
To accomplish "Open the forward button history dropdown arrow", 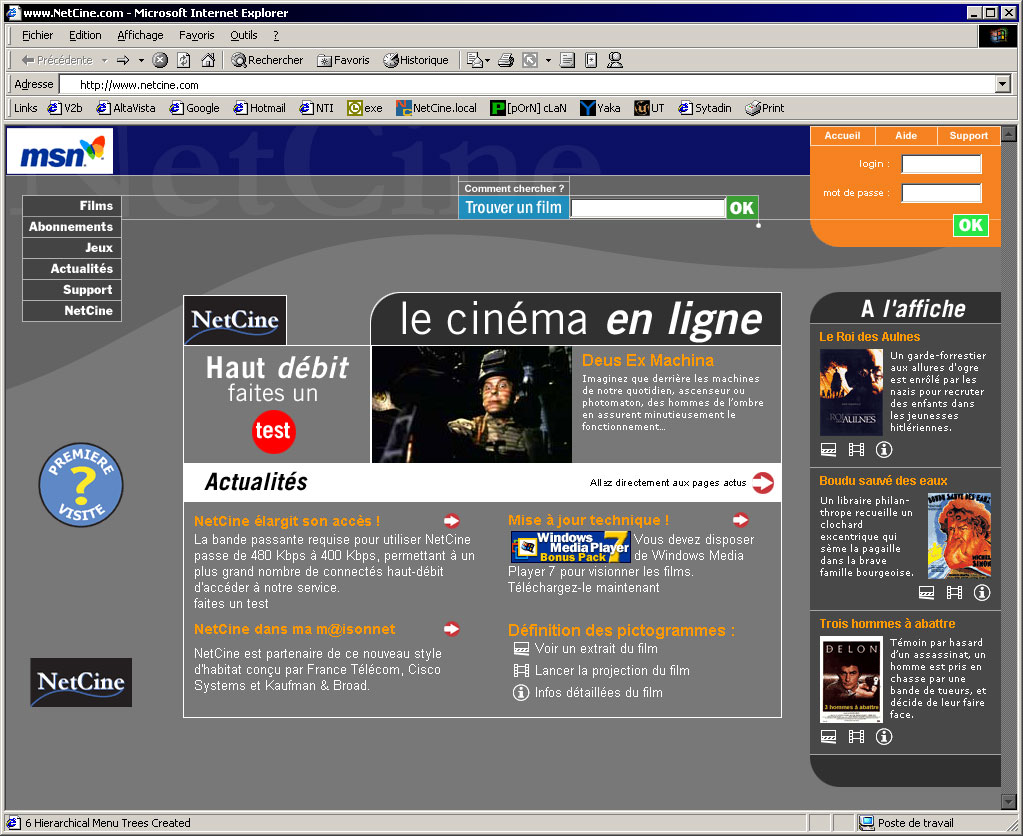I will click(x=141, y=60).
